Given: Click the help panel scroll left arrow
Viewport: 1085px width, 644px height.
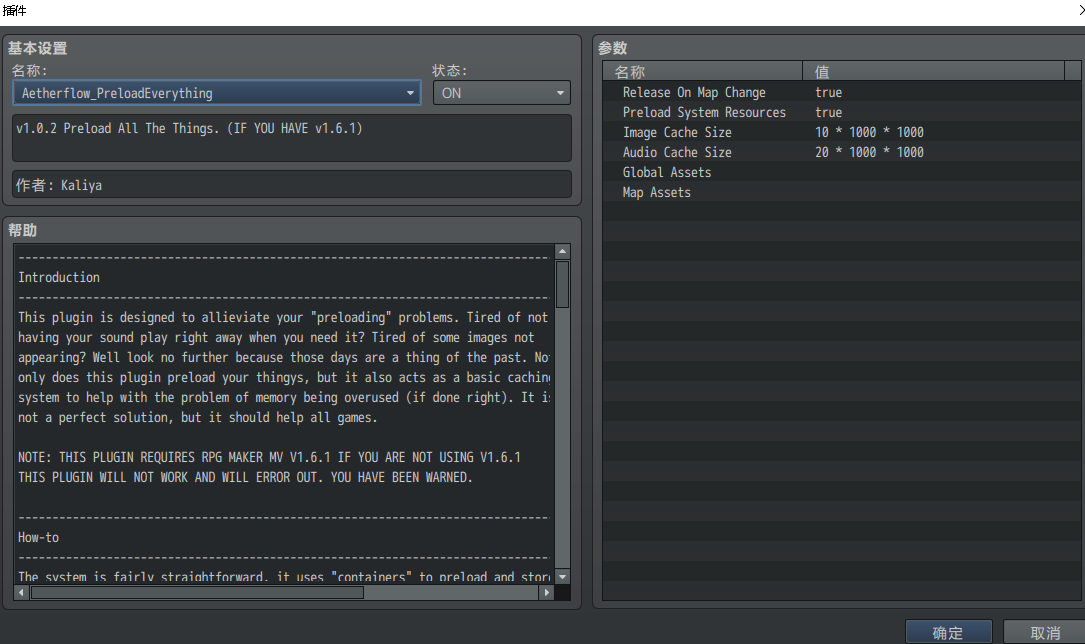Looking at the screenshot, I should point(21,592).
